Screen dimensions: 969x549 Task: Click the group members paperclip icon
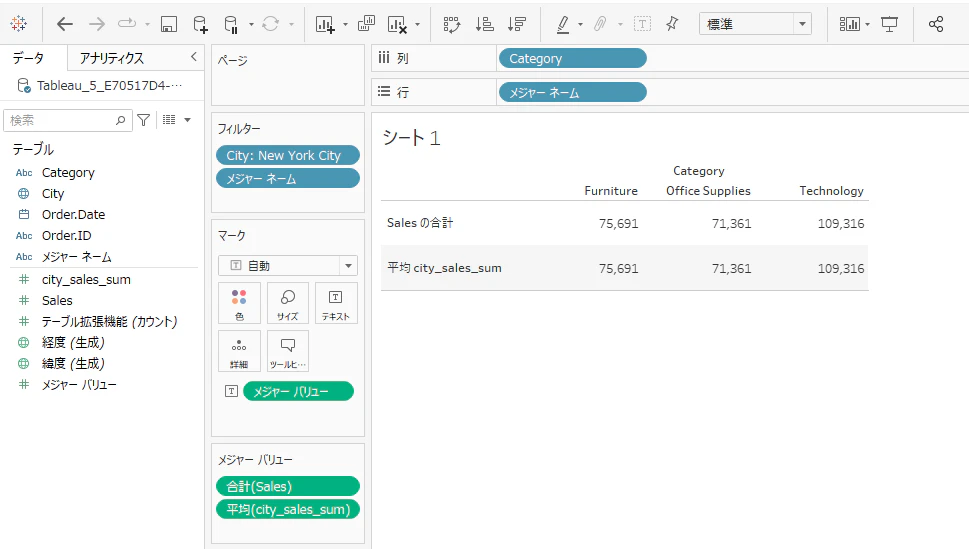coord(600,24)
